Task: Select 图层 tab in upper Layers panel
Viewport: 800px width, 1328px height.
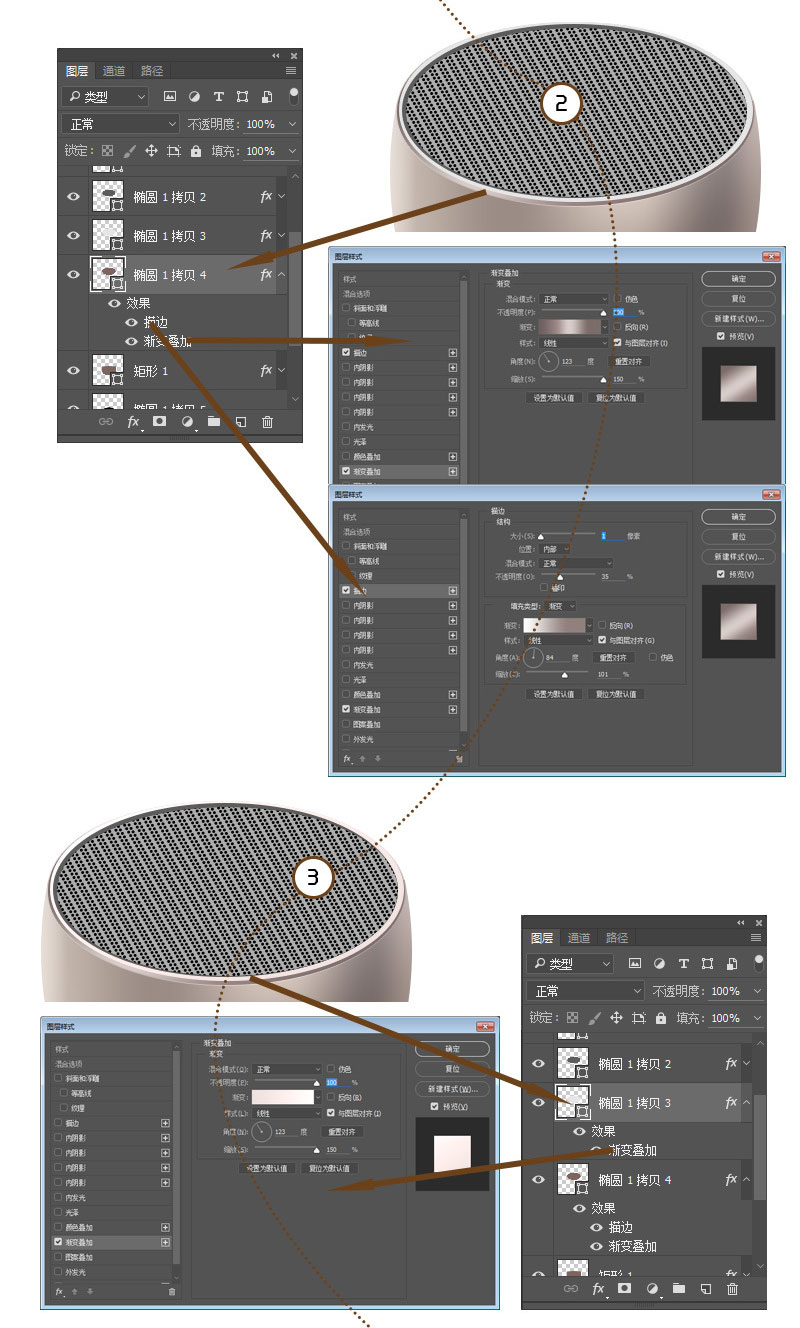Action: pyautogui.click(x=77, y=71)
